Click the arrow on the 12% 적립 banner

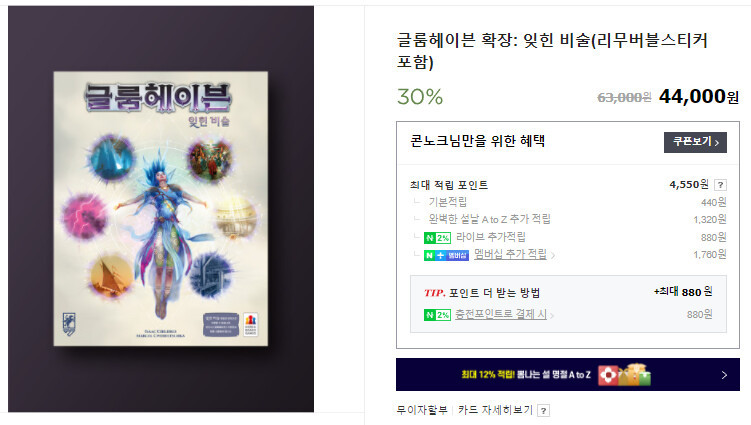pos(724,375)
